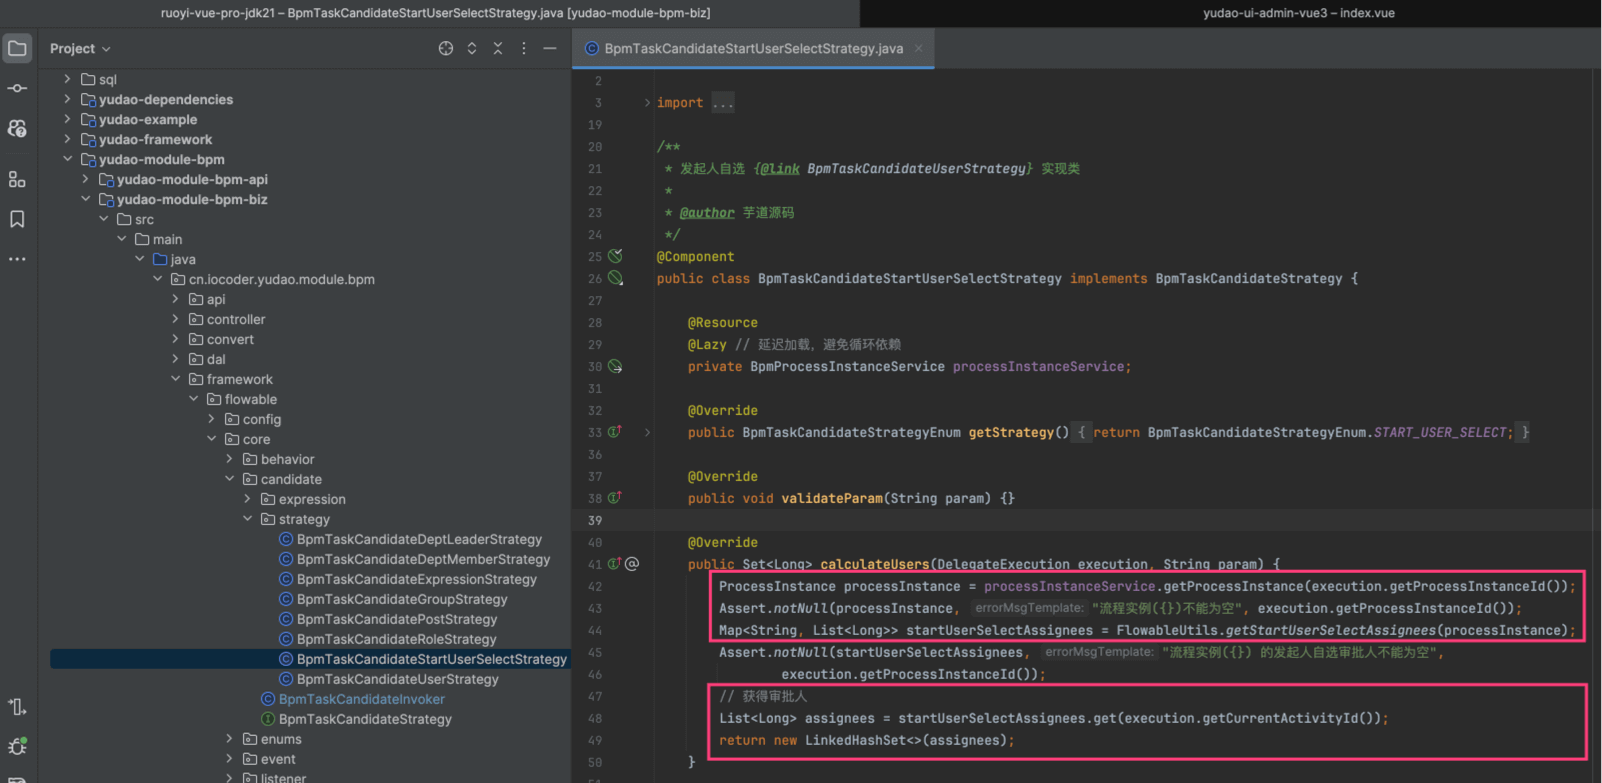The image size is (1602, 783).
Task: Click the BpmTaskCandidateUserStrategy javadoc link
Action: click(916, 169)
